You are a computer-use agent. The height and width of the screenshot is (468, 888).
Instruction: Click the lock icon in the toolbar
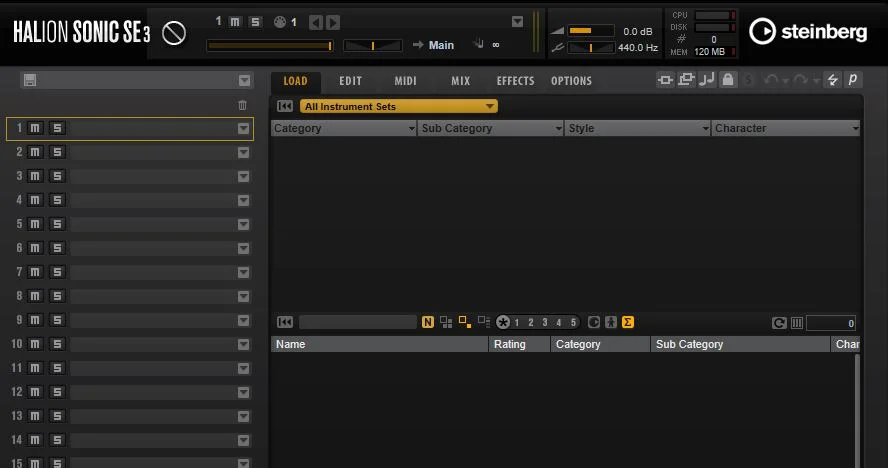(x=728, y=80)
